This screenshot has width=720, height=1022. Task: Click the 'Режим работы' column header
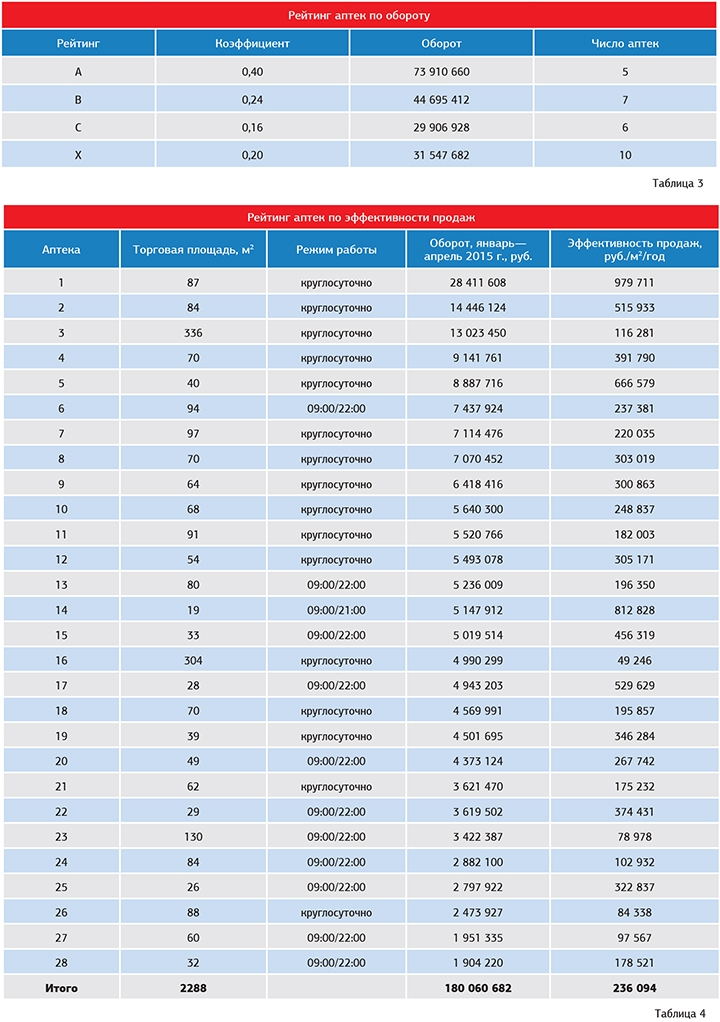(x=336, y=249)
